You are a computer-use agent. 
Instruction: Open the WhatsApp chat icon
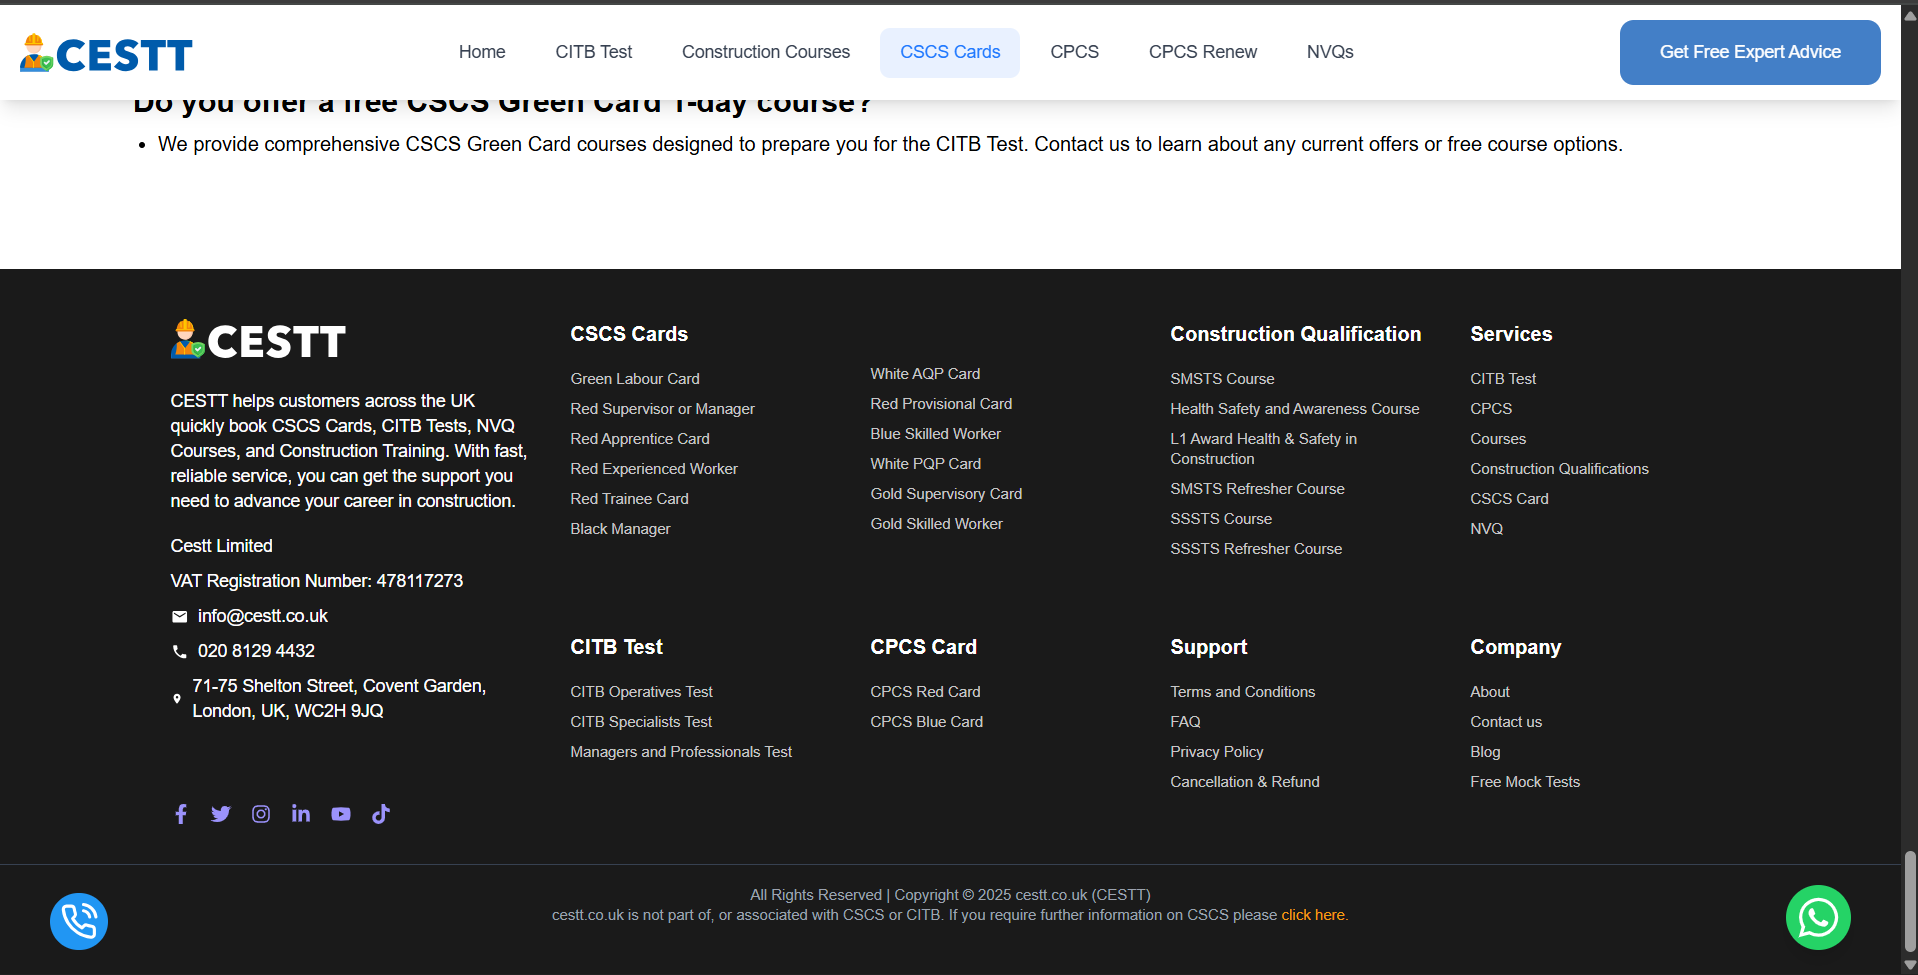pos(1818,917)
